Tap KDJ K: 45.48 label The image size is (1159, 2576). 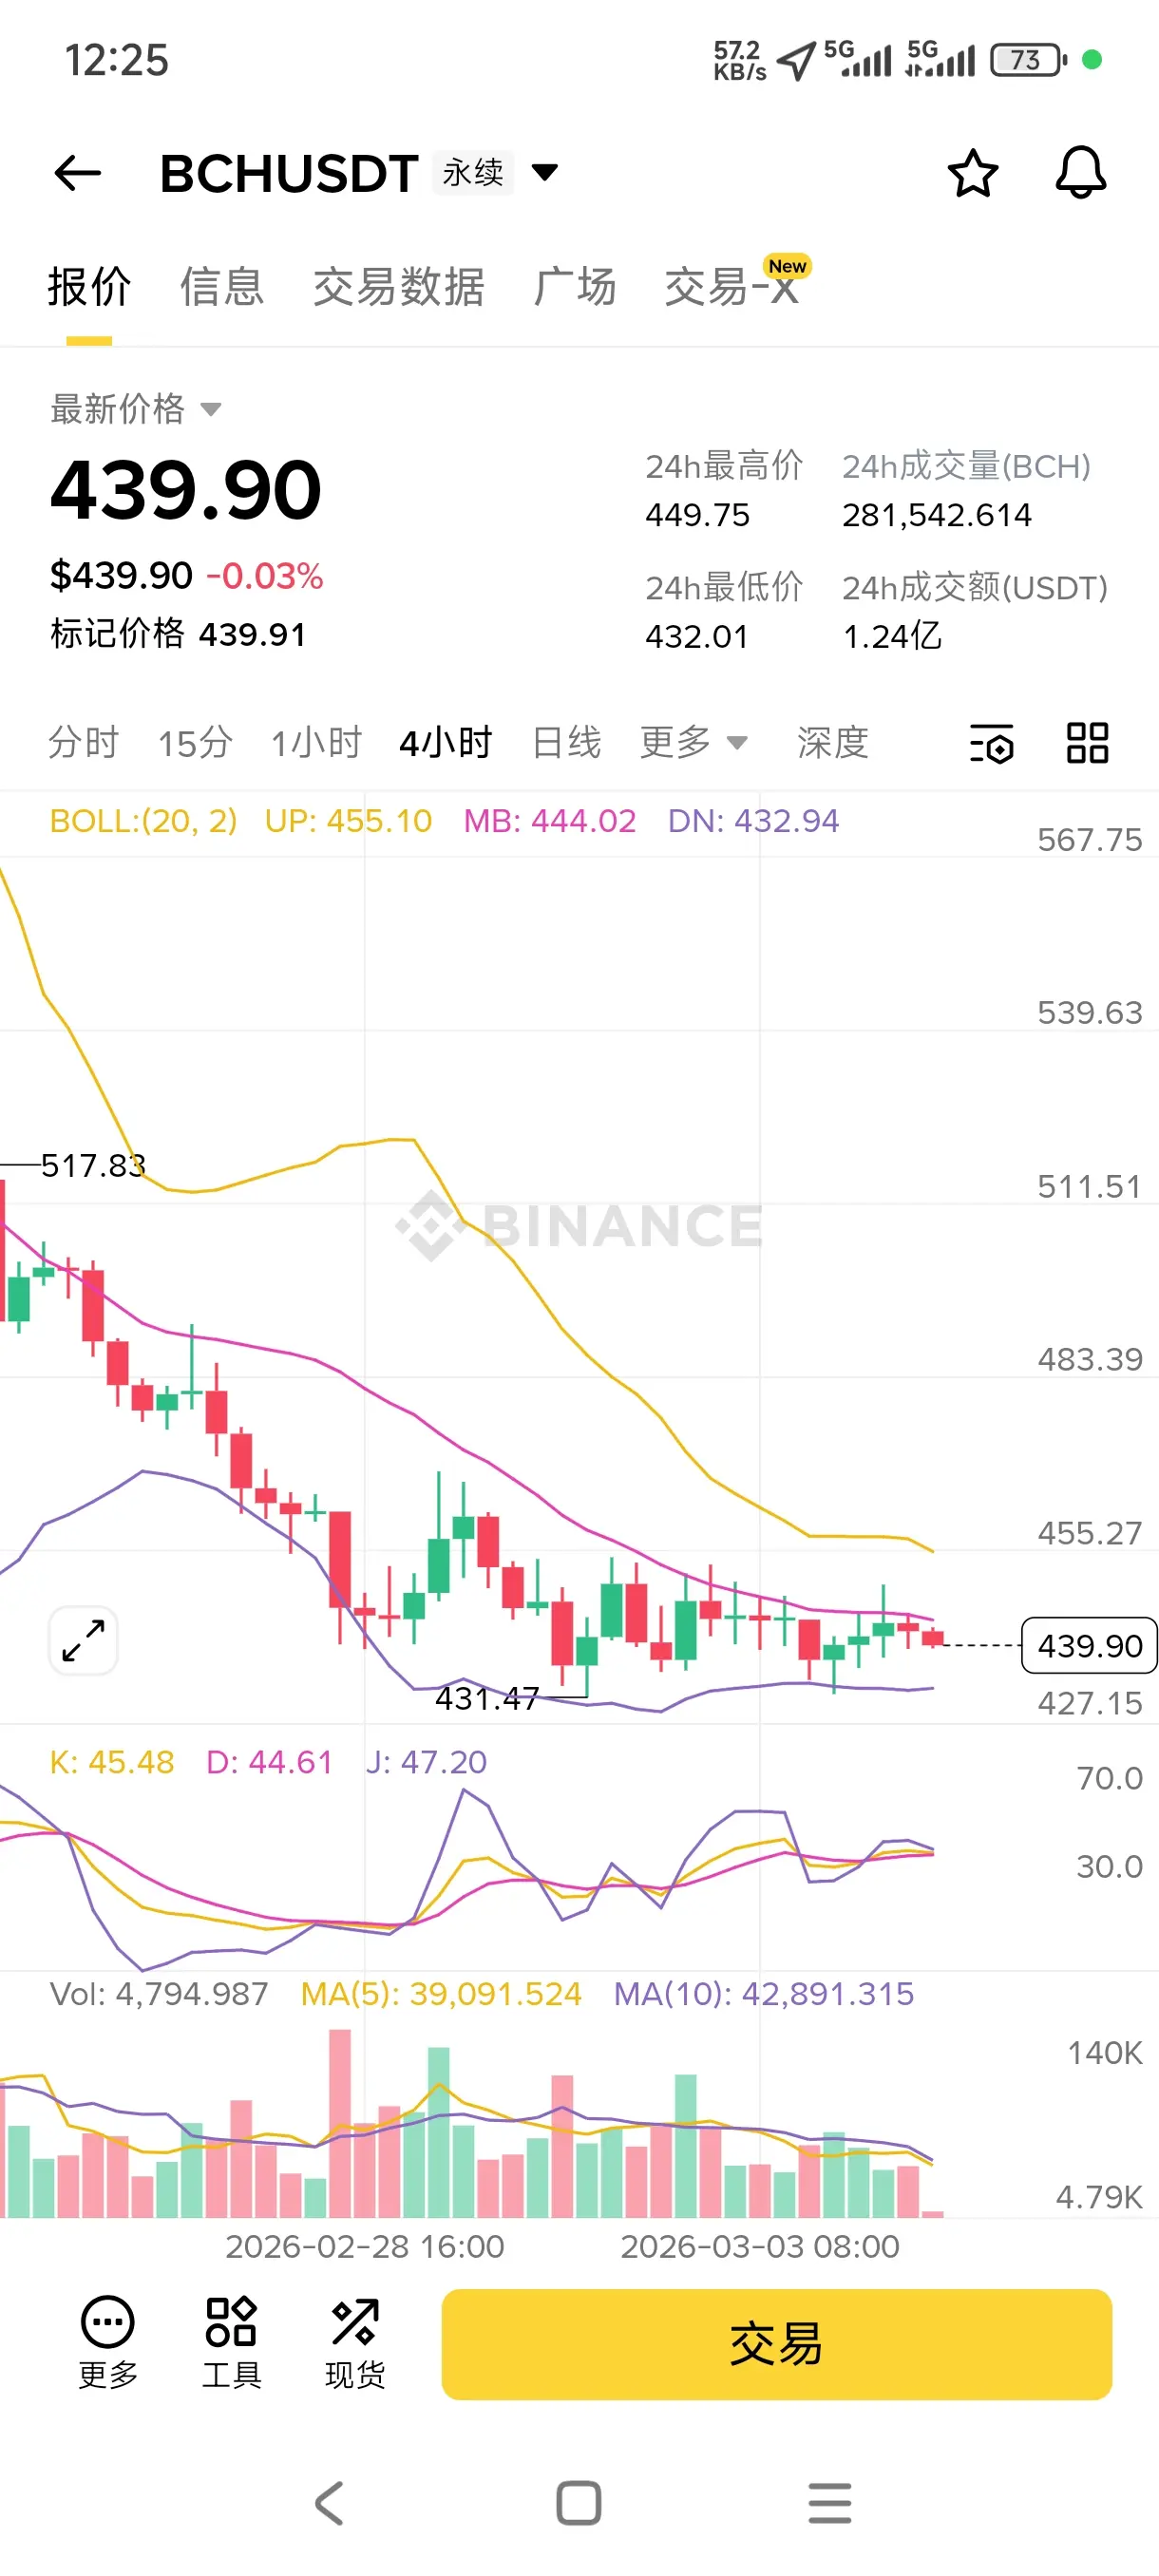tap(112, 1761)
